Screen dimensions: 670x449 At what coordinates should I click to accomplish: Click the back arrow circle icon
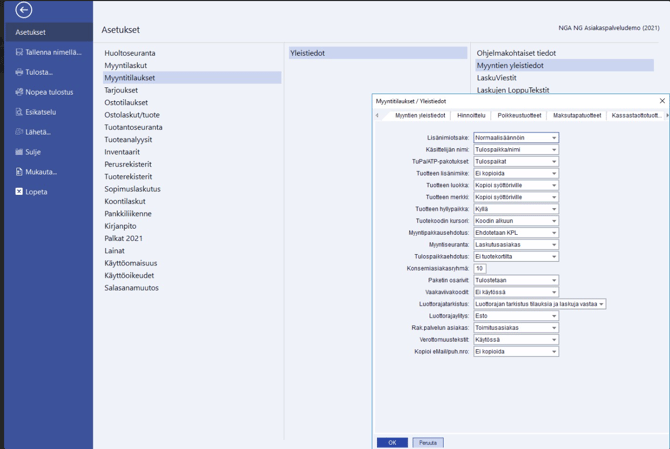coord(24,10)
